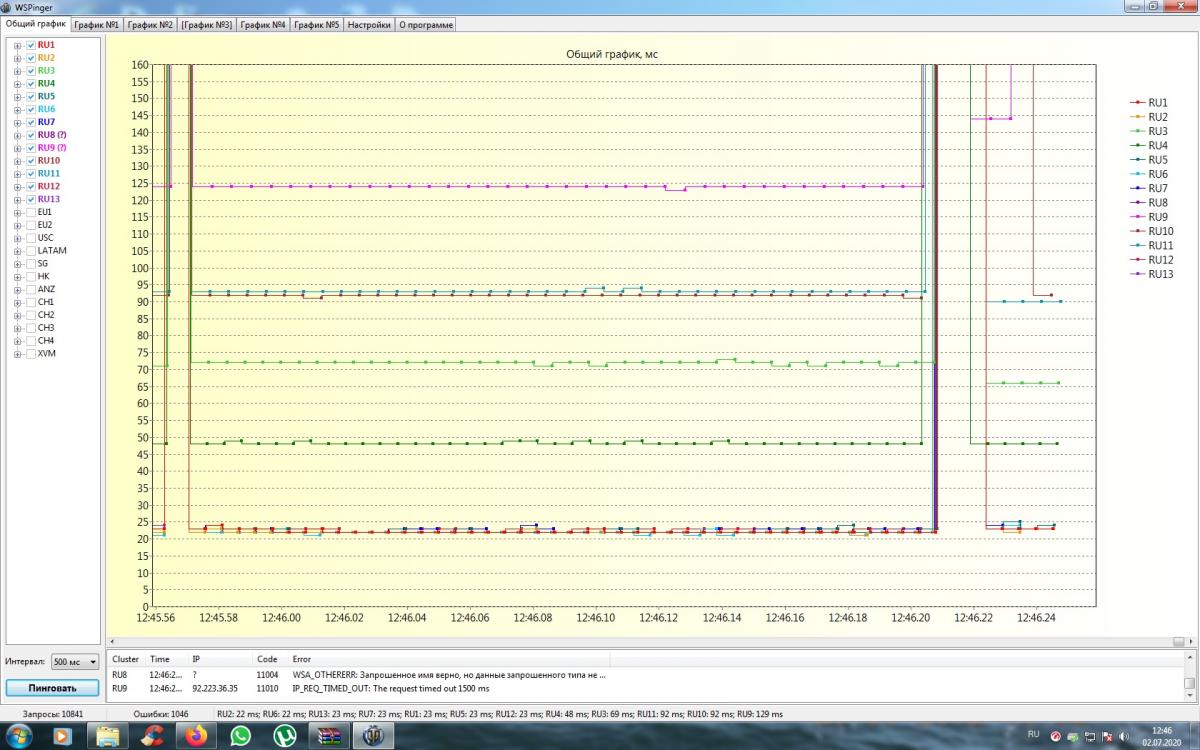Open Windows Explorer folder icon
Image resolution: width=1200 pixels, height=750 pixels.
107,736
